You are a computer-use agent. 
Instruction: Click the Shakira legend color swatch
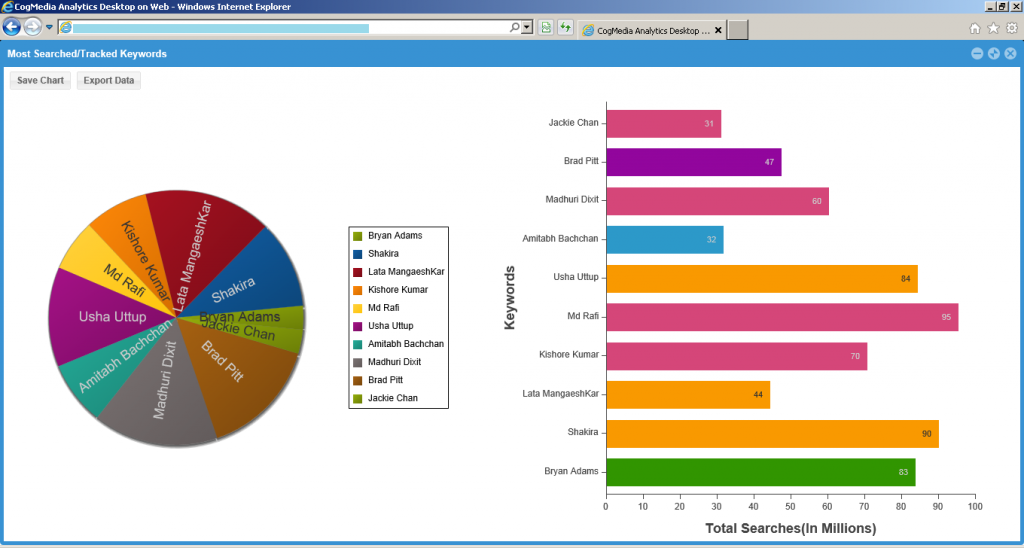pos(357,254)
